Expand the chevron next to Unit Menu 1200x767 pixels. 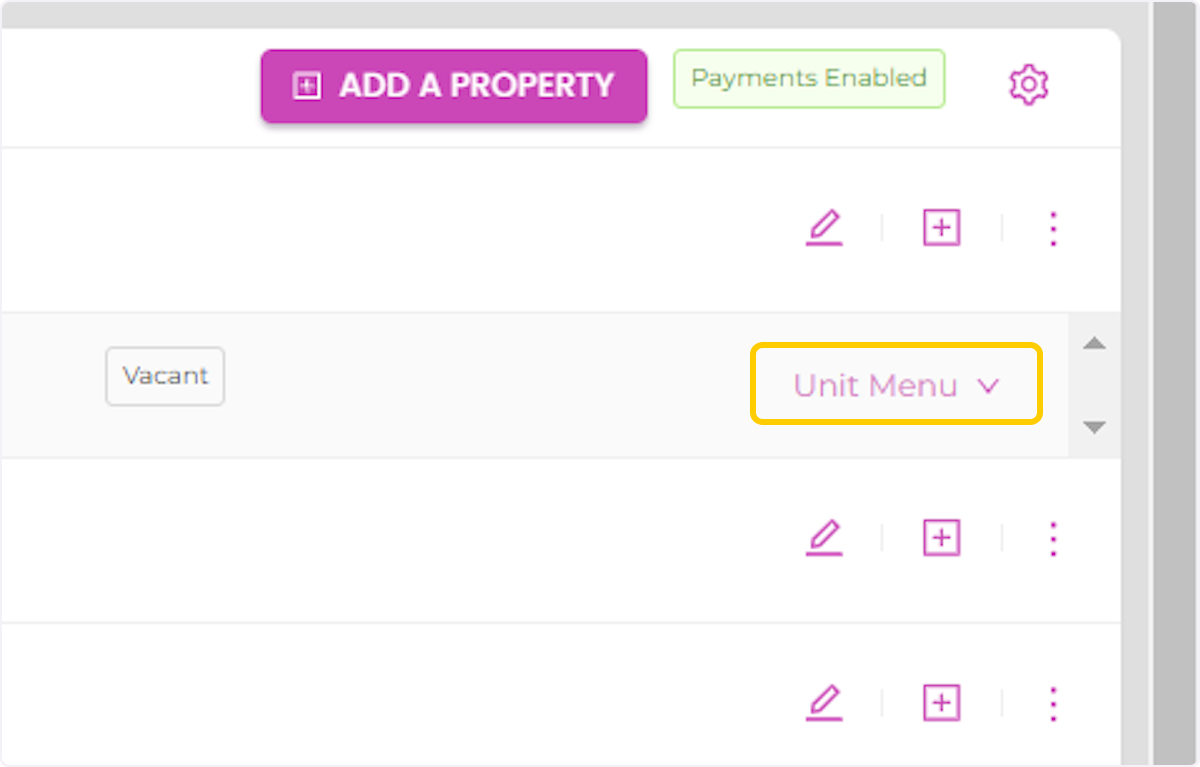coord(988,385)
